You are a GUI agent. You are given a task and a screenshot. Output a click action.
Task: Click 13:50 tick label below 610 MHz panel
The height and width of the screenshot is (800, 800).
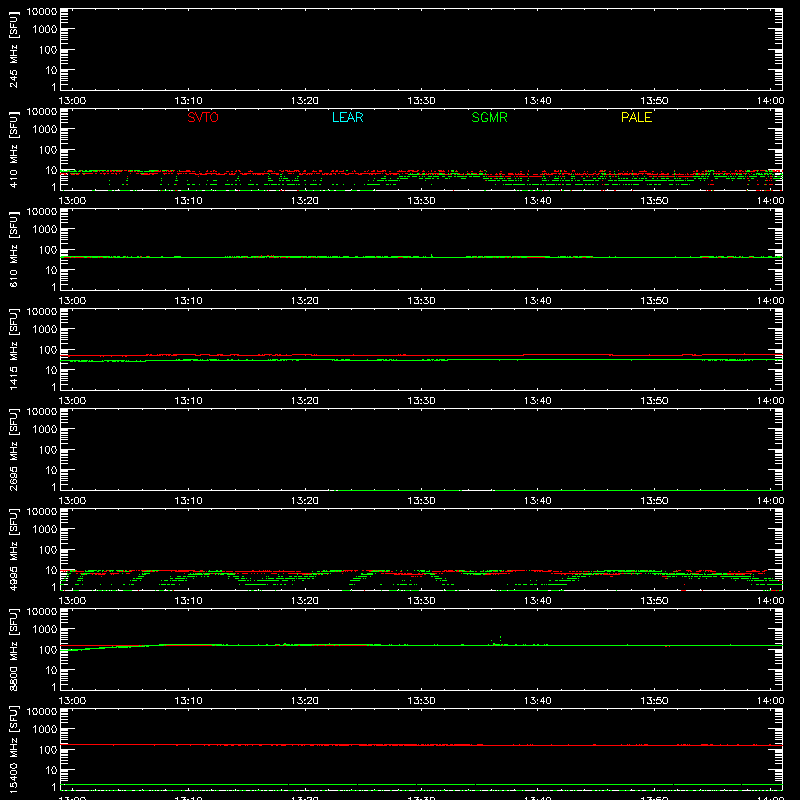(x=654, y=301)
